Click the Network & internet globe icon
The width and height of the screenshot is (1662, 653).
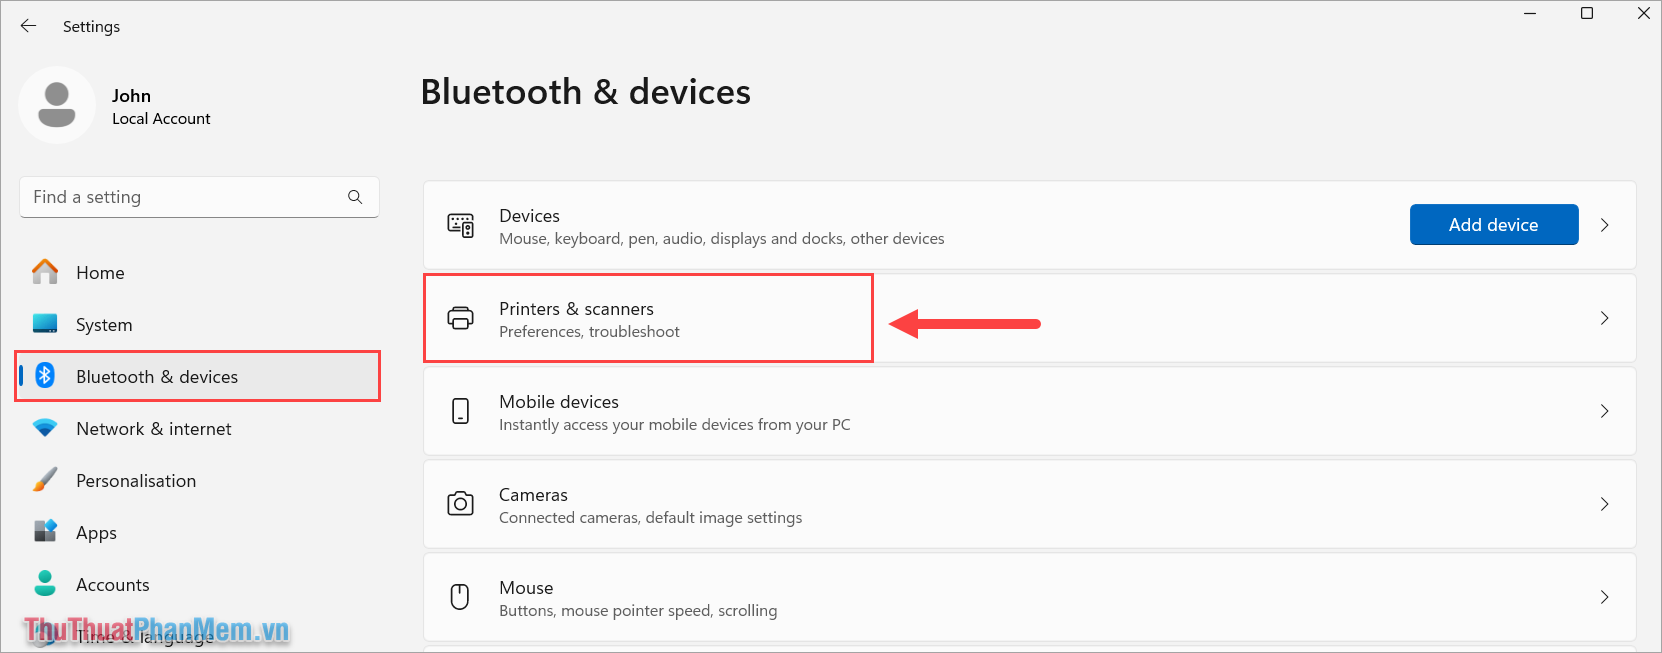pyautogui.click(x=45, y=428)
